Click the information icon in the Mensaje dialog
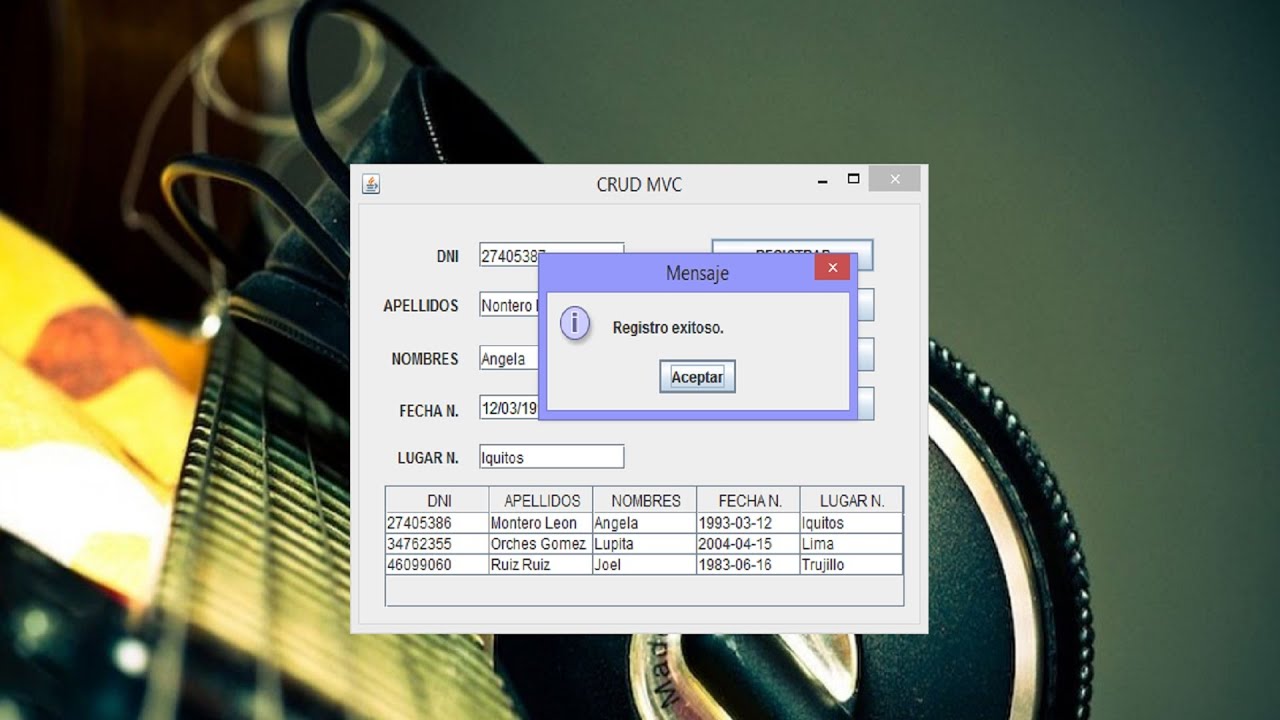Viewport: 1280px width, 720px height. tap(575, 324)
